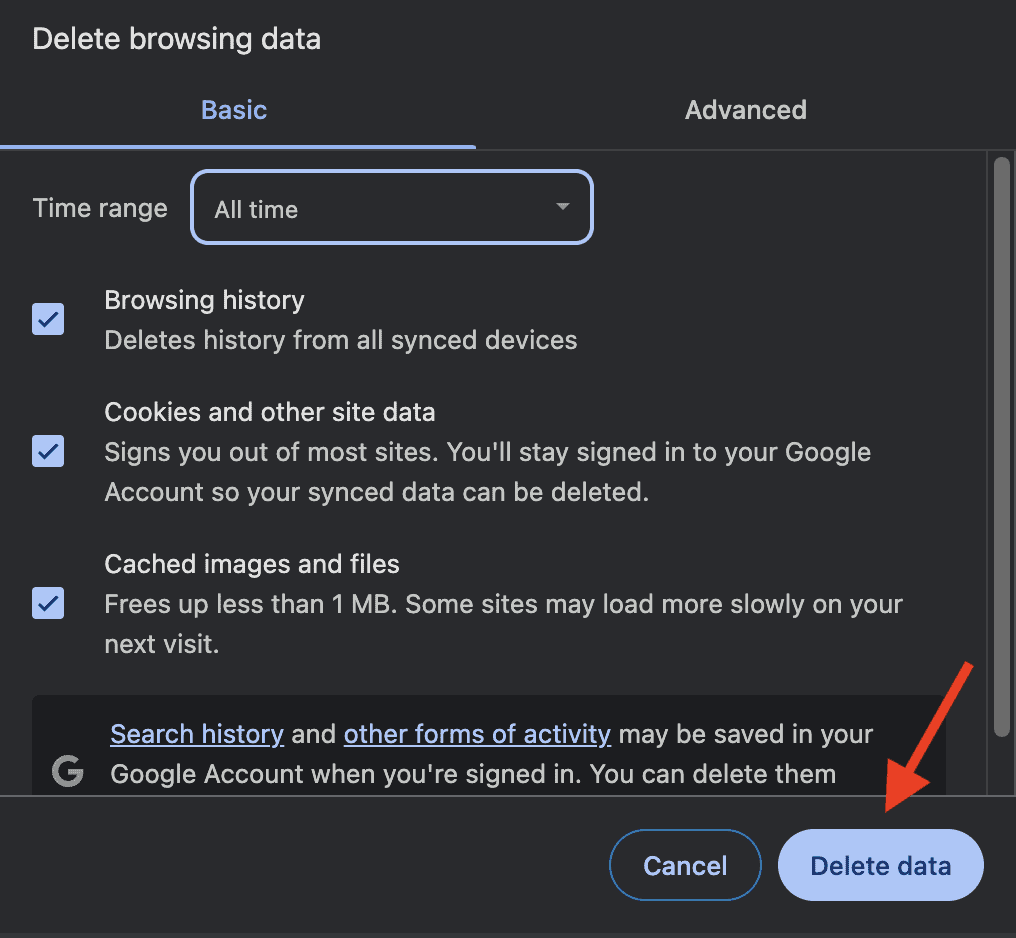Uncheck Cookies and other site data checkbox
Screen dimensions: 1016x938
coord(48,451)
